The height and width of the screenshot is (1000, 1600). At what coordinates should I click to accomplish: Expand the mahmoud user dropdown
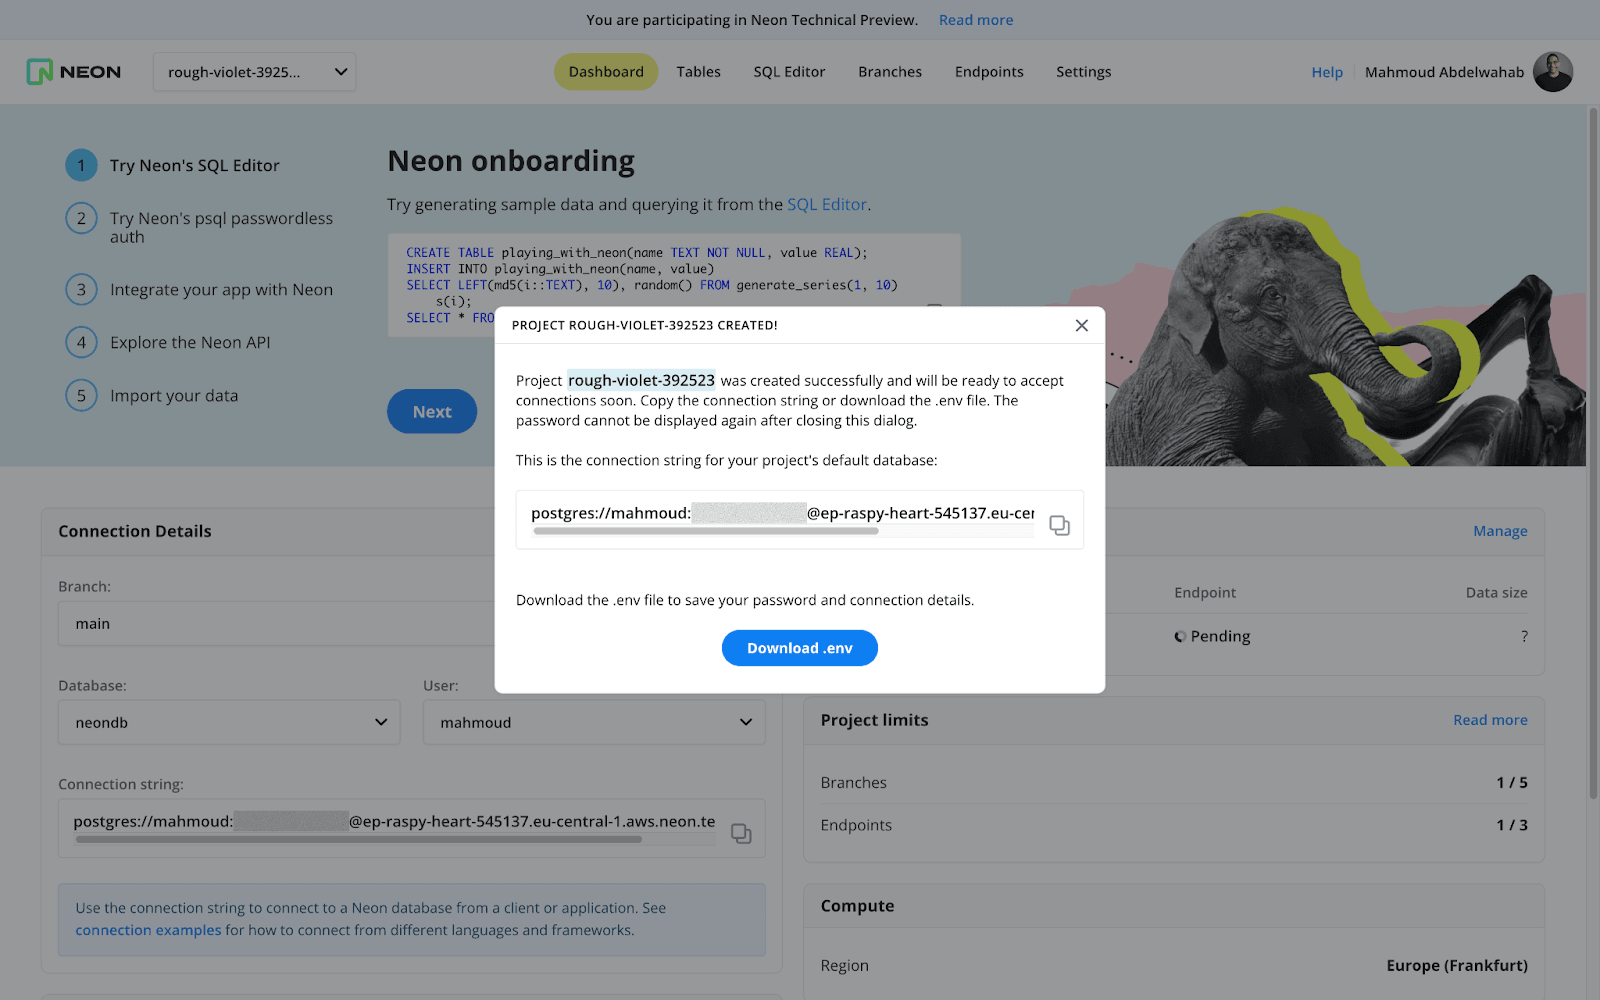pyautogui.click(x=594, y=722)
